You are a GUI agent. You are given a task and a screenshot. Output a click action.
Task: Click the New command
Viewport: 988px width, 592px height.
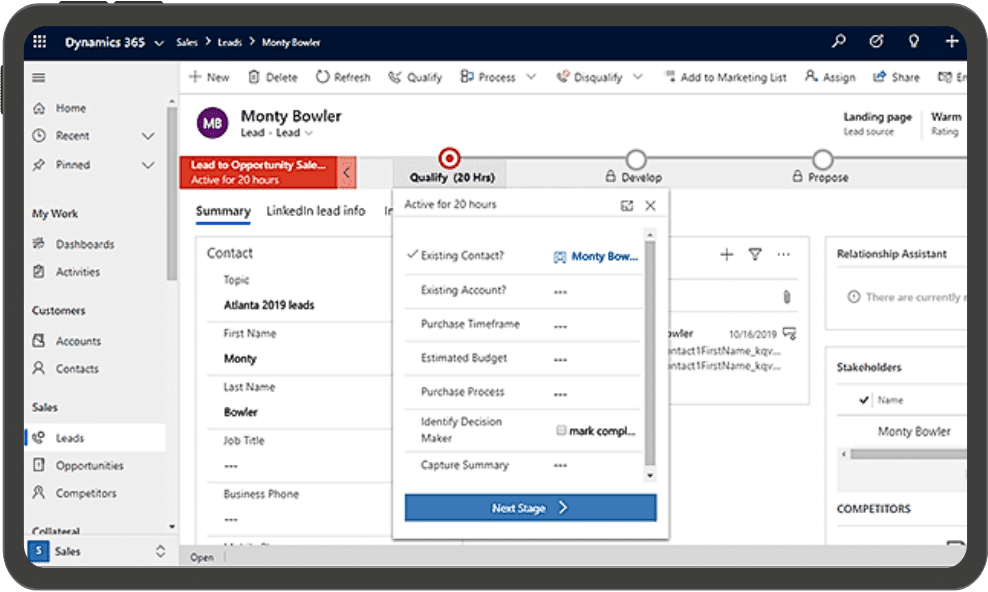pos(209,77)
